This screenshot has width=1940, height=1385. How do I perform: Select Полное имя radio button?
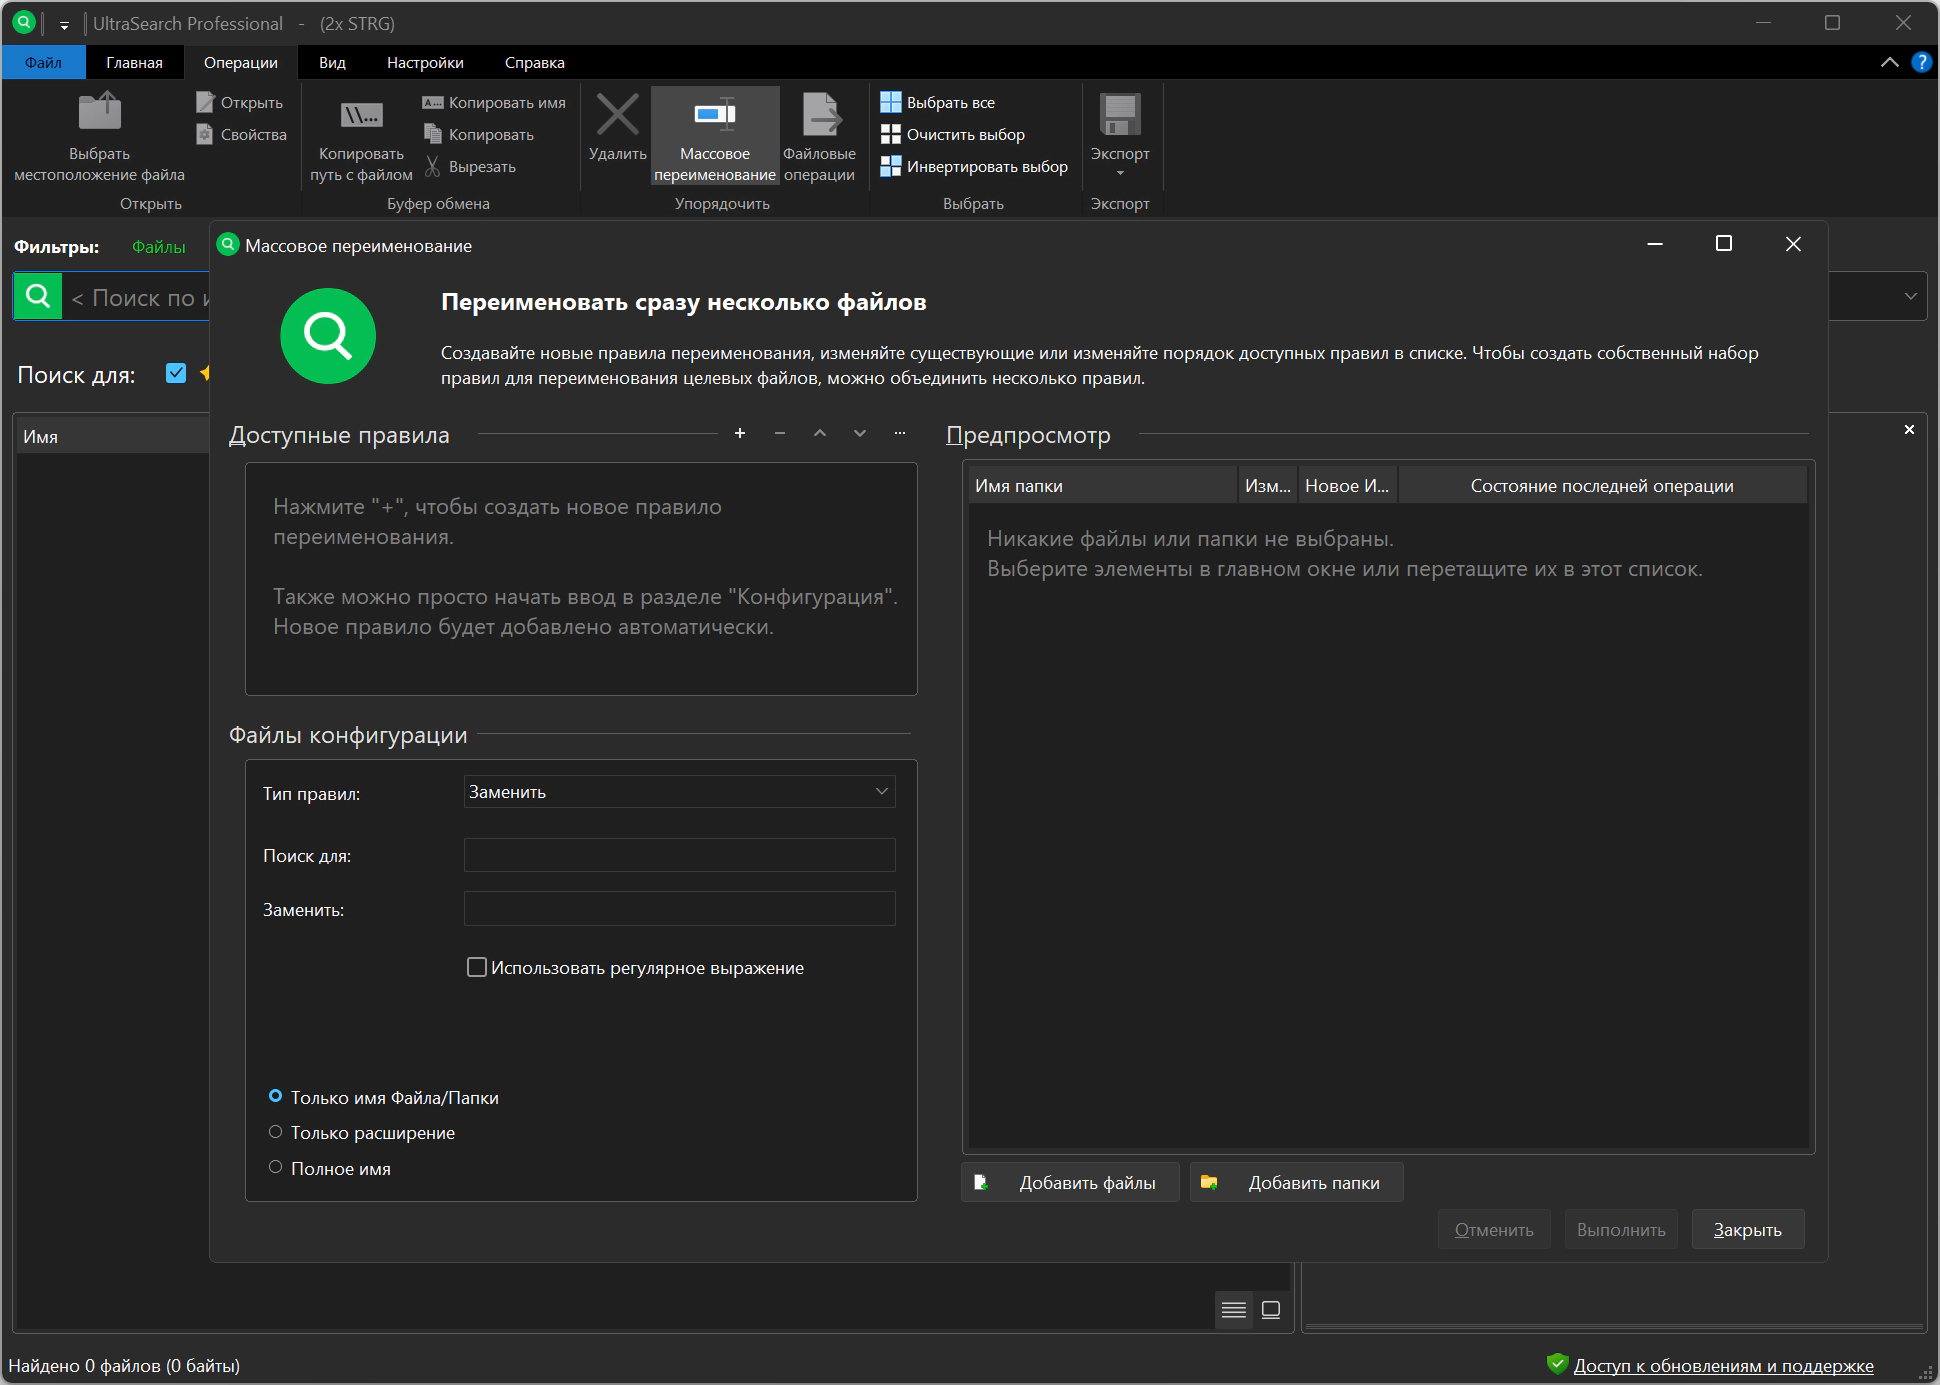276,1167
